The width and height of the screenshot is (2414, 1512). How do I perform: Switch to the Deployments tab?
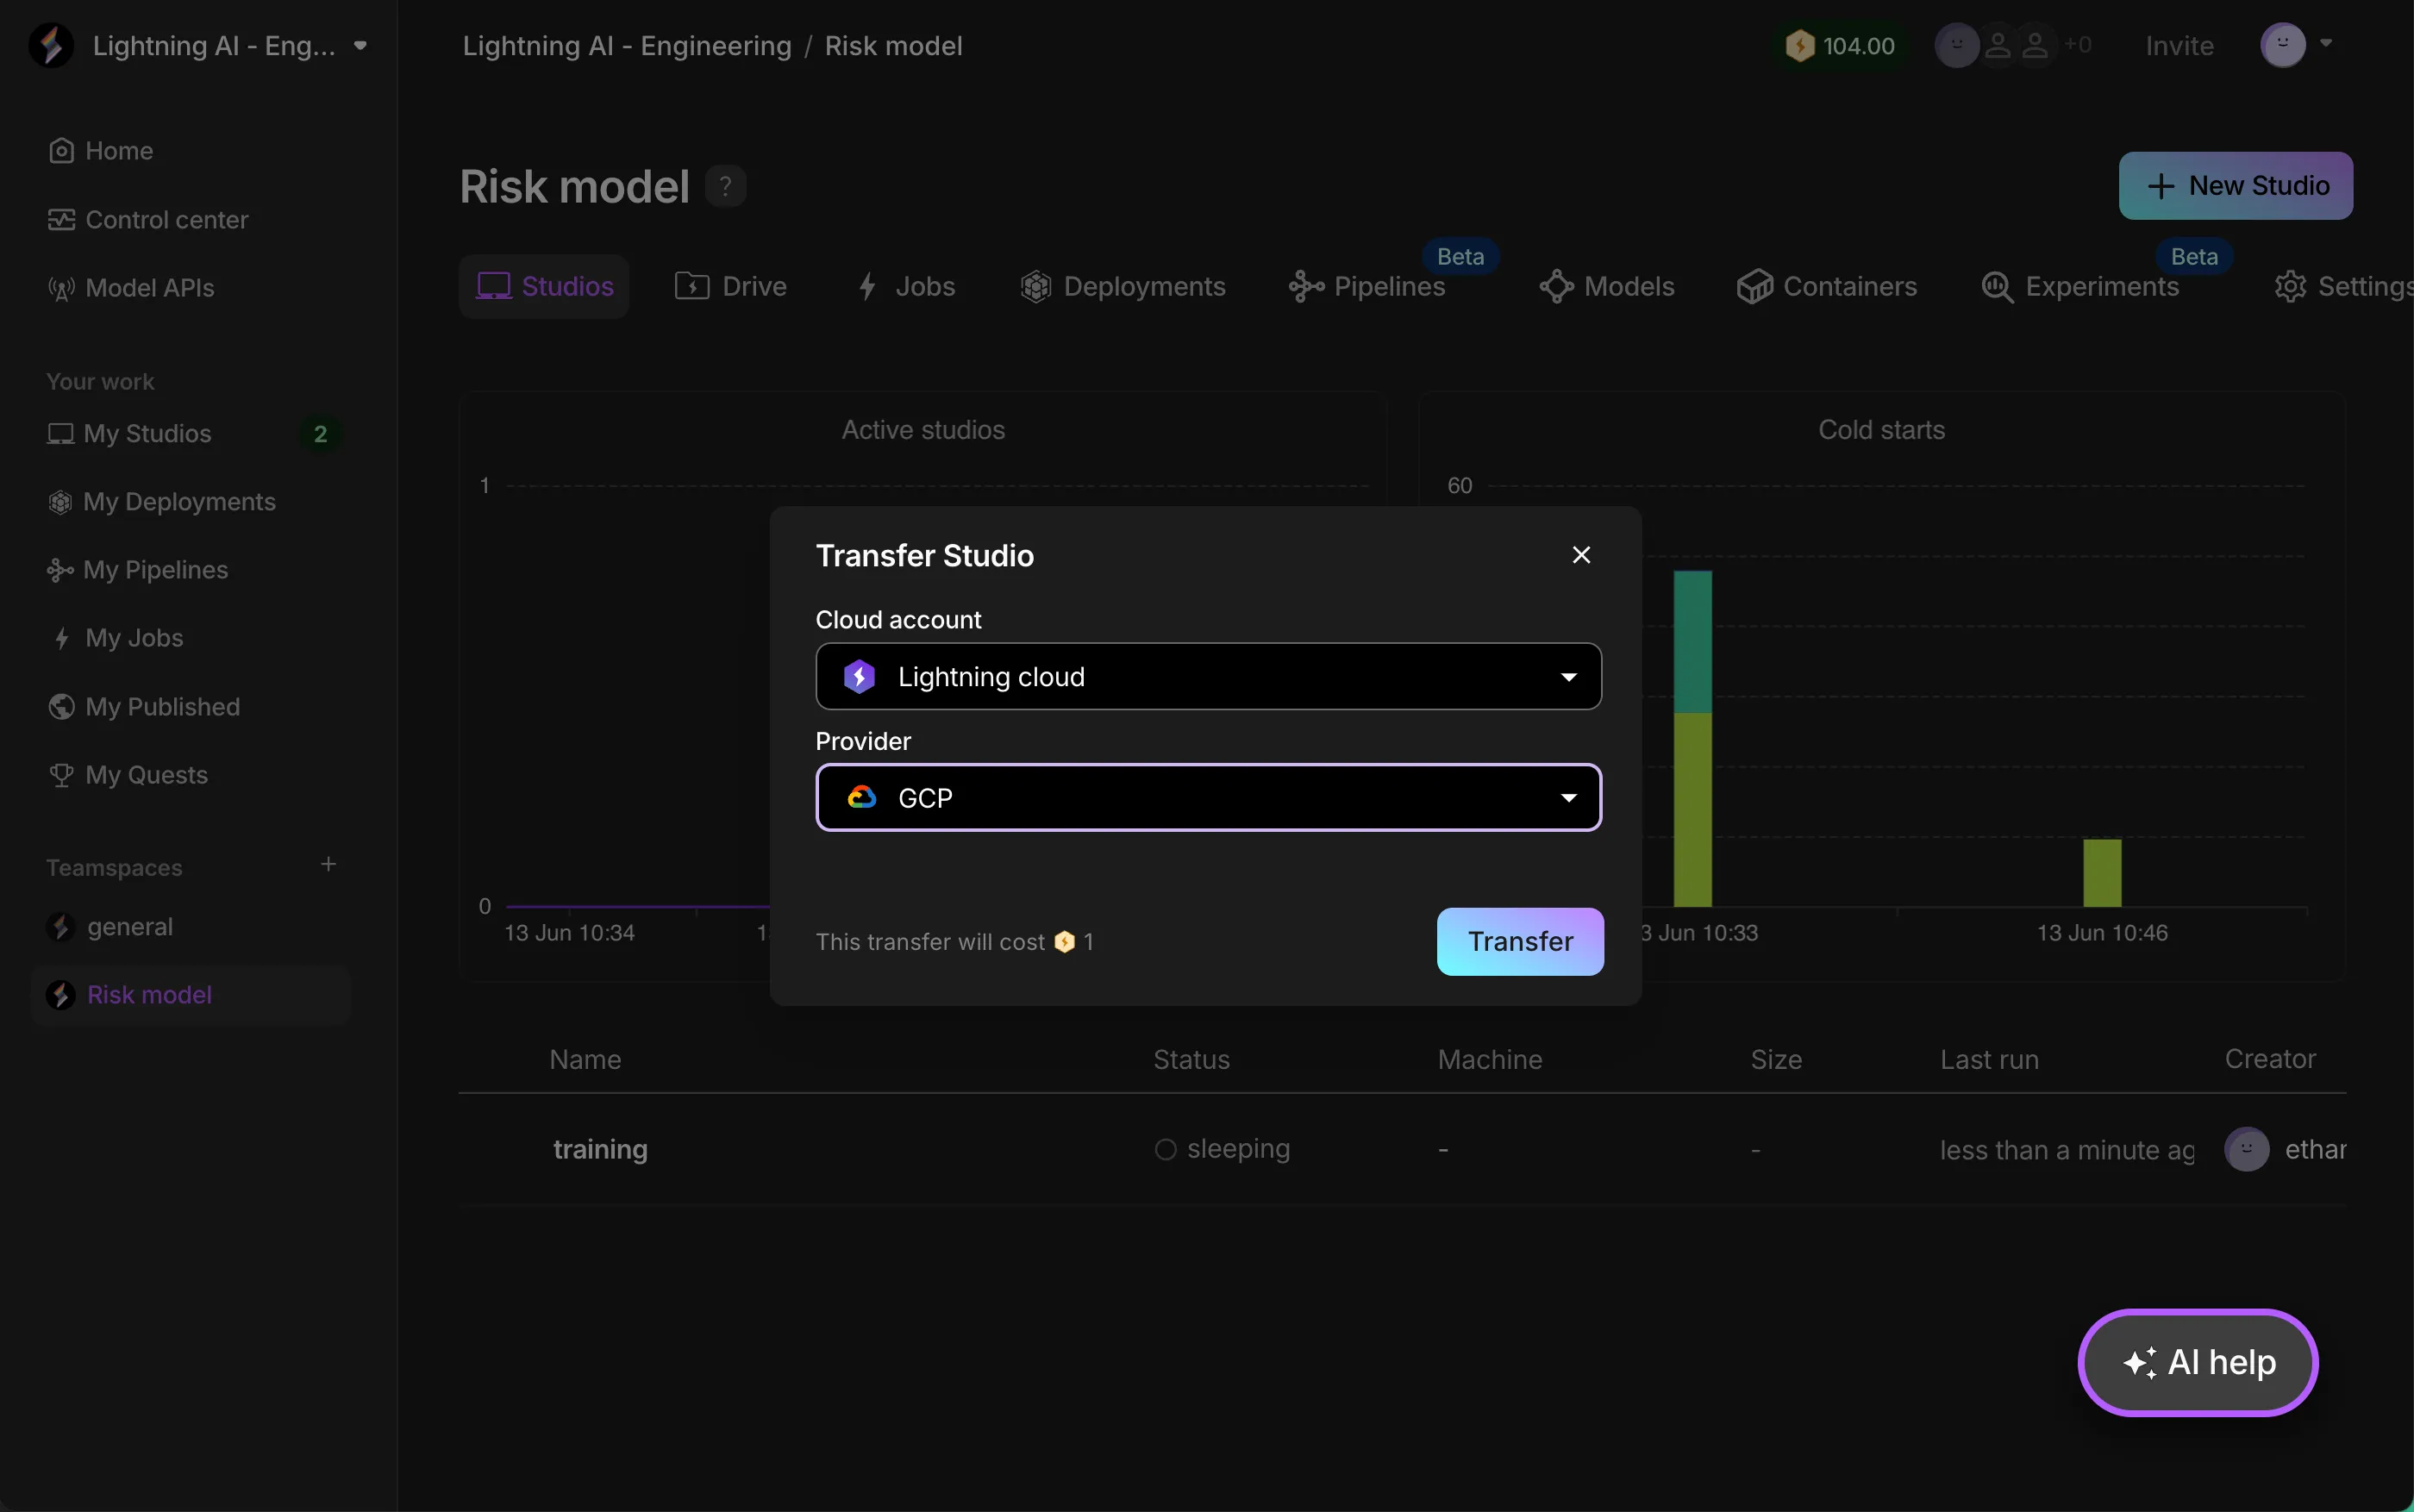(1122, 287)
